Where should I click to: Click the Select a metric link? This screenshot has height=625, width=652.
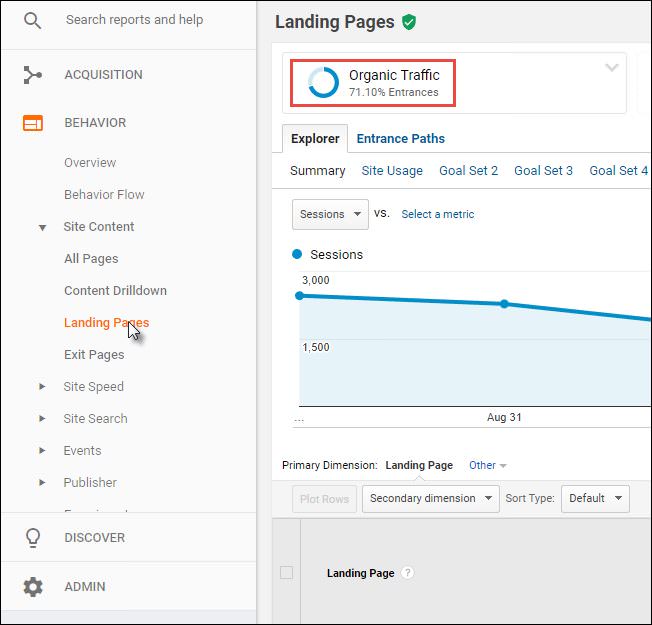click(437, 214)
